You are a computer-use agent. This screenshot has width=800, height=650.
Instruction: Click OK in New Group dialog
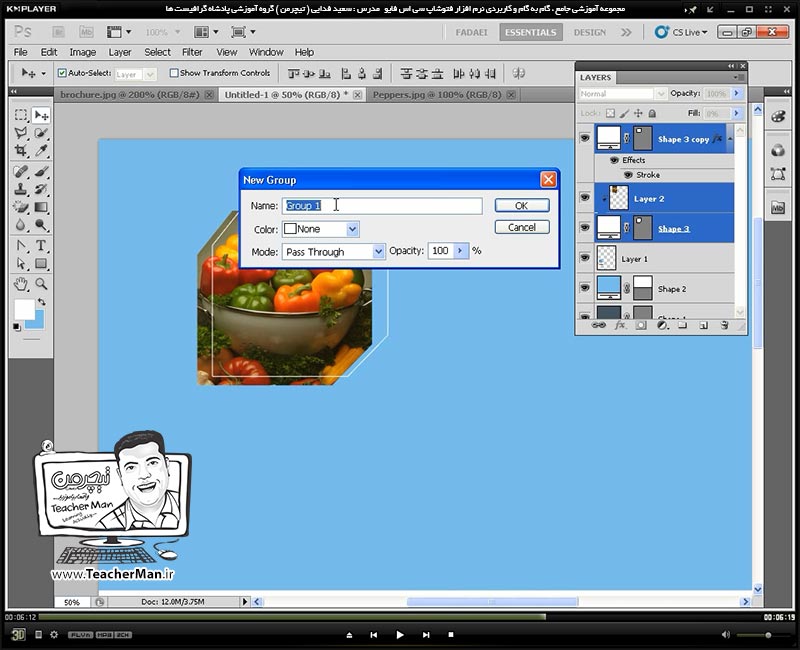[522, 206]
